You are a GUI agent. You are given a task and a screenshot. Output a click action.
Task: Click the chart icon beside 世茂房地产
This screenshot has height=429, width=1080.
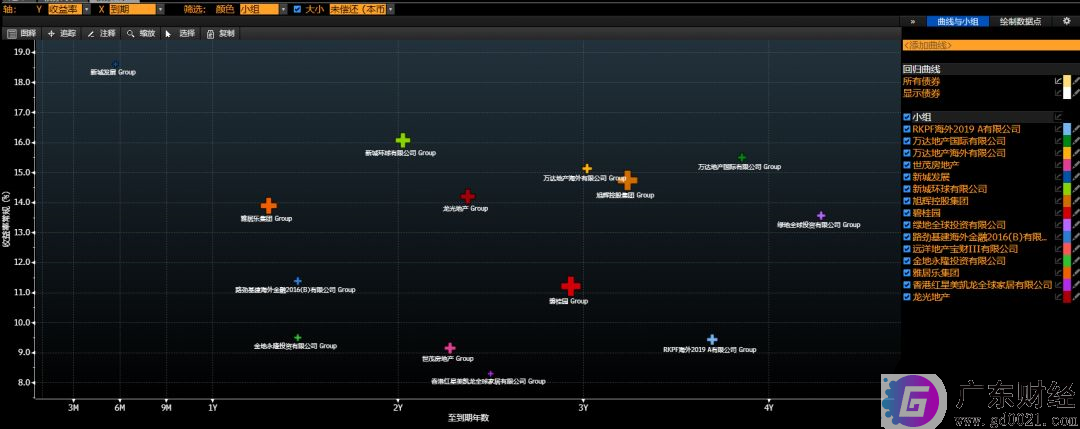1058,165
